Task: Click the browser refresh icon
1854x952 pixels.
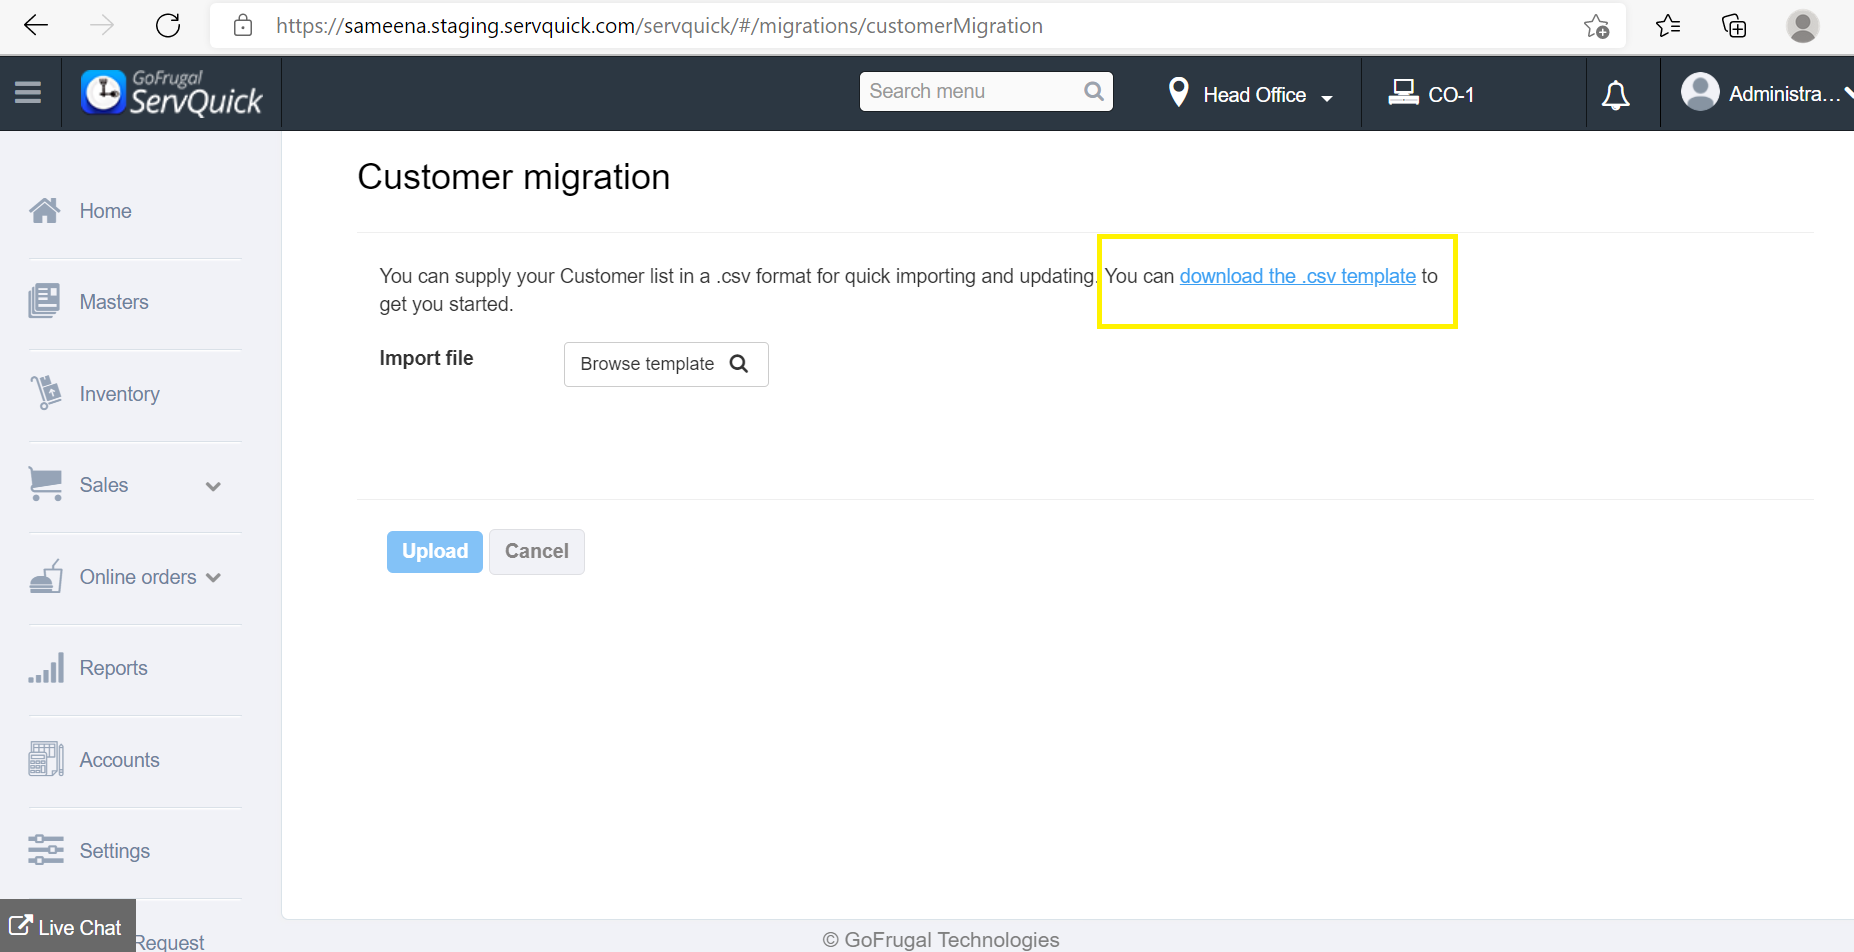Action: click(x=168, y=26)
